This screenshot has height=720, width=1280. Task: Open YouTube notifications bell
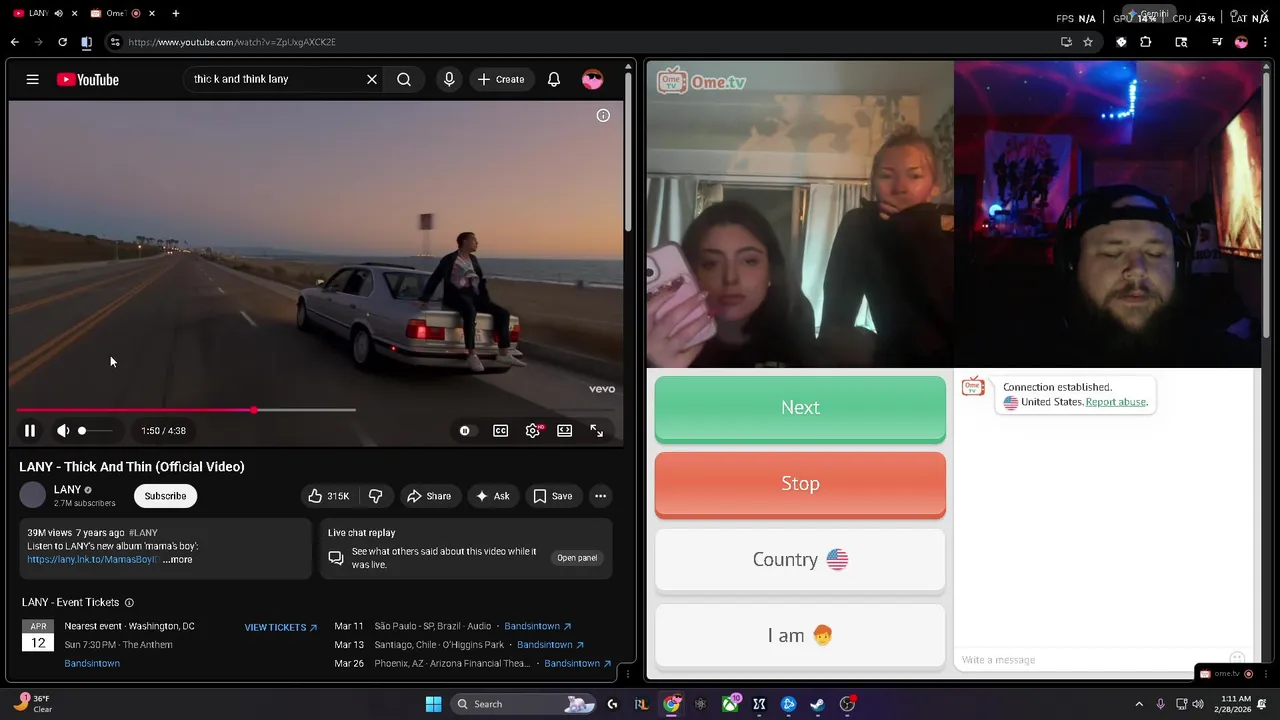coord(554,79)
